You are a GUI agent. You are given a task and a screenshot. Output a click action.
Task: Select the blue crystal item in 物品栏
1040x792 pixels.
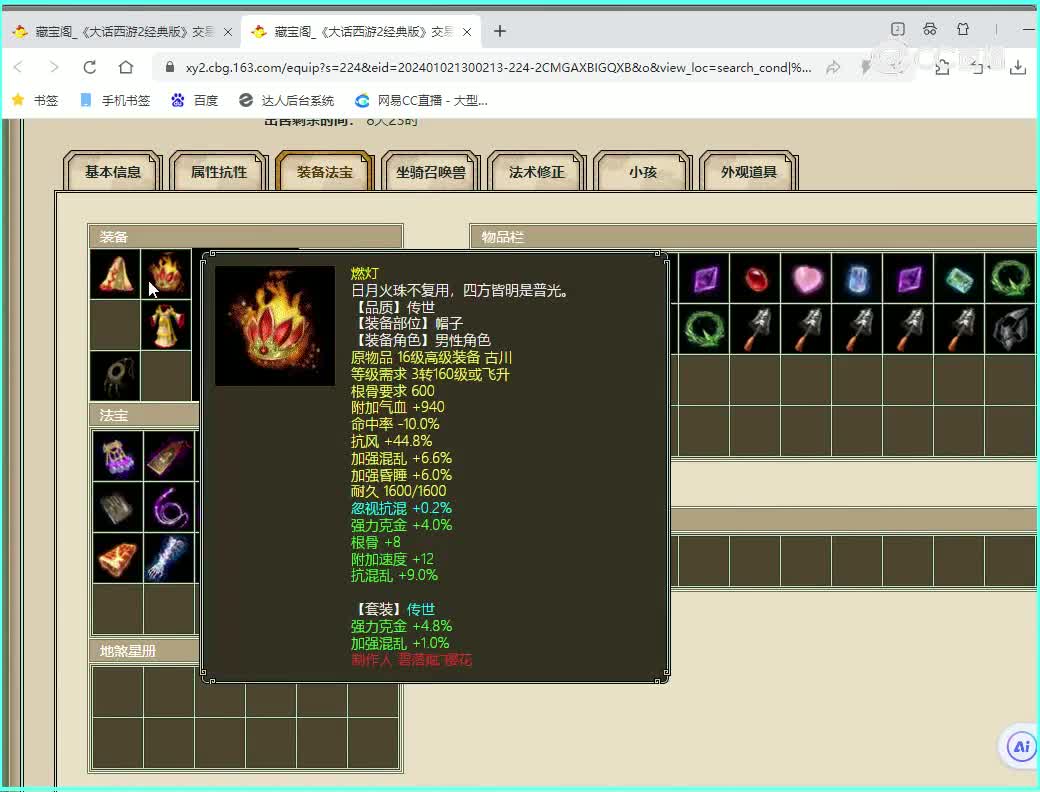[x=858, y=278]
